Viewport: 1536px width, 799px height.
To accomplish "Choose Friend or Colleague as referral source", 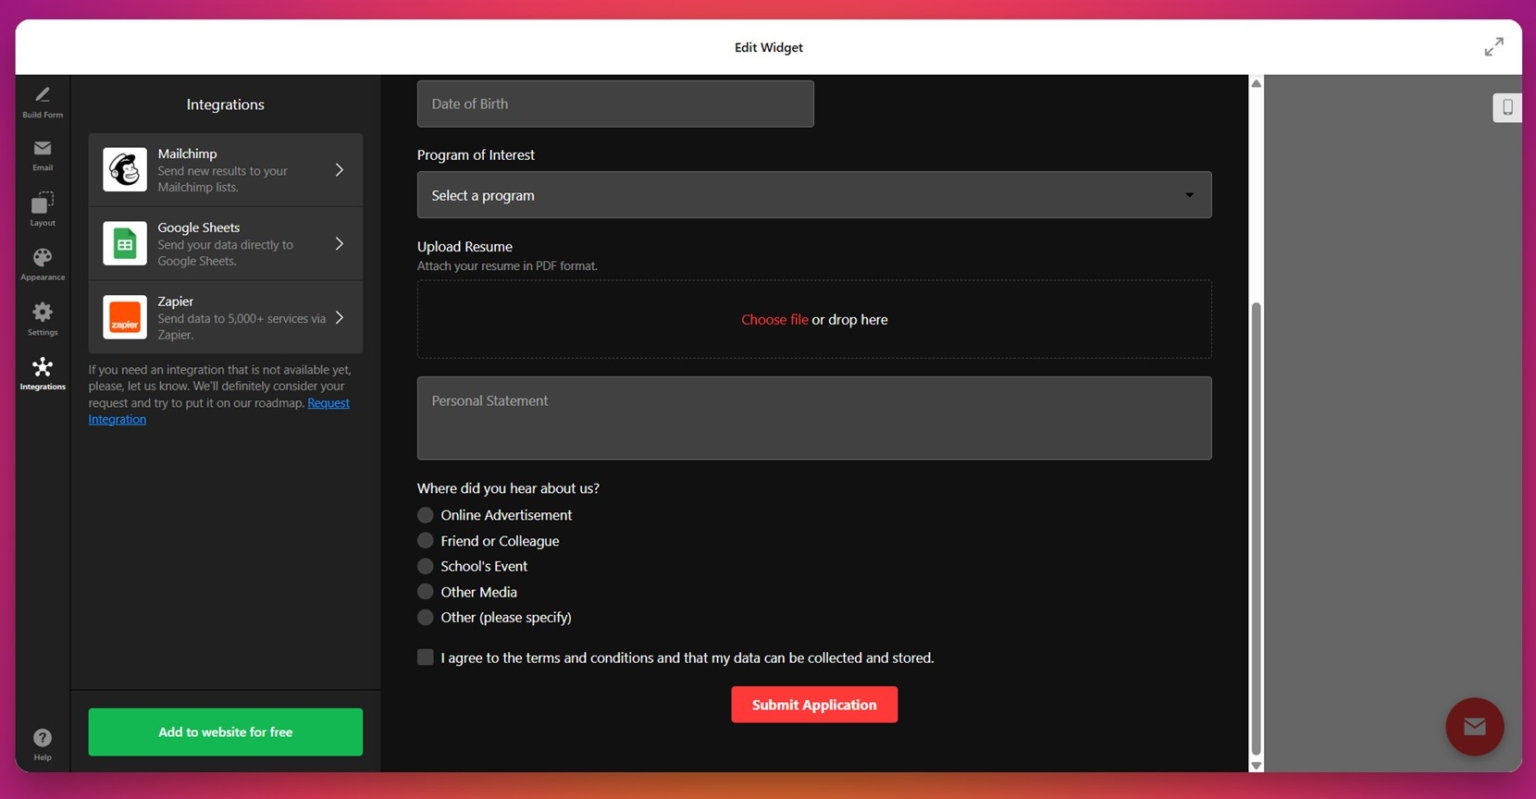I will pos(425,540).
